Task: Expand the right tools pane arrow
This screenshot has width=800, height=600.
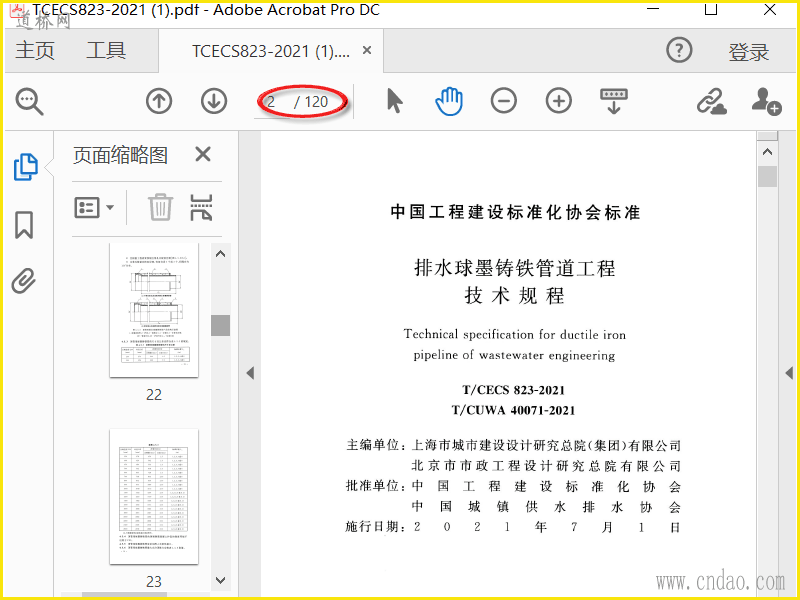Action: point(789,373)
